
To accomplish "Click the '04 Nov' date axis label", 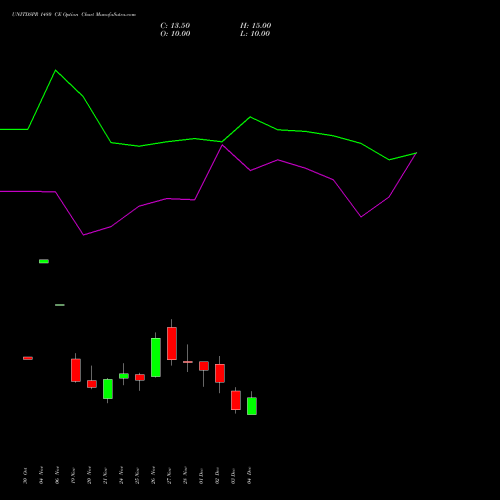I will coord(41,476).
